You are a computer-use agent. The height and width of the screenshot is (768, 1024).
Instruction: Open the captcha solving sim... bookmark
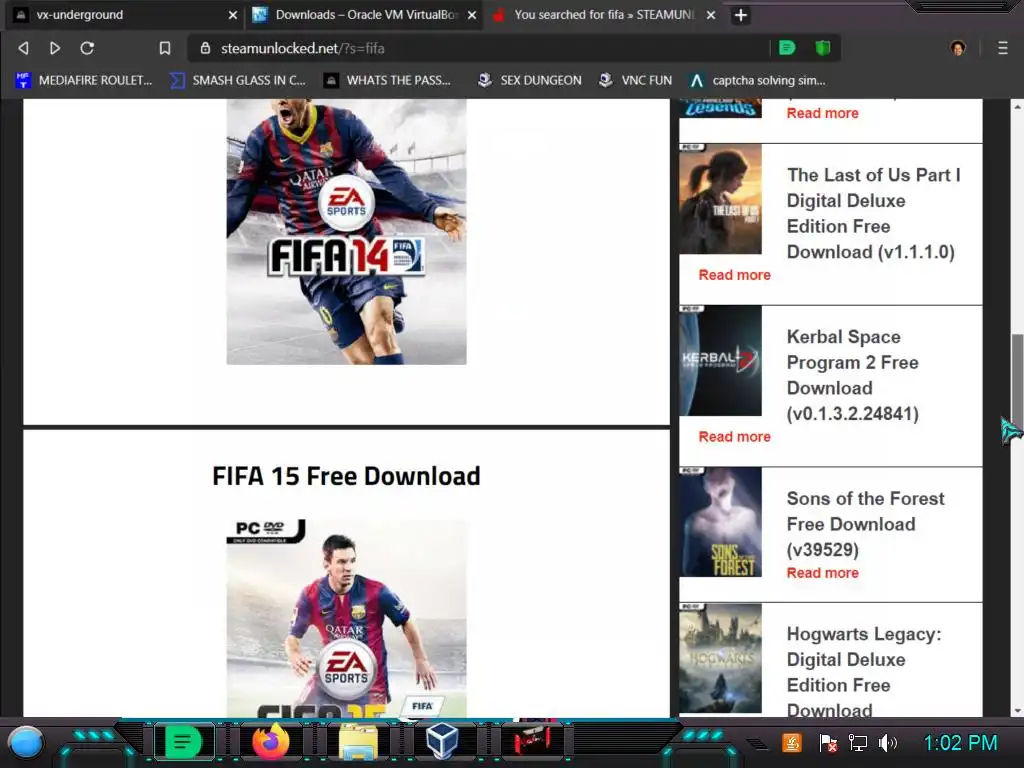pyautogui.click(x=758, y=80)
